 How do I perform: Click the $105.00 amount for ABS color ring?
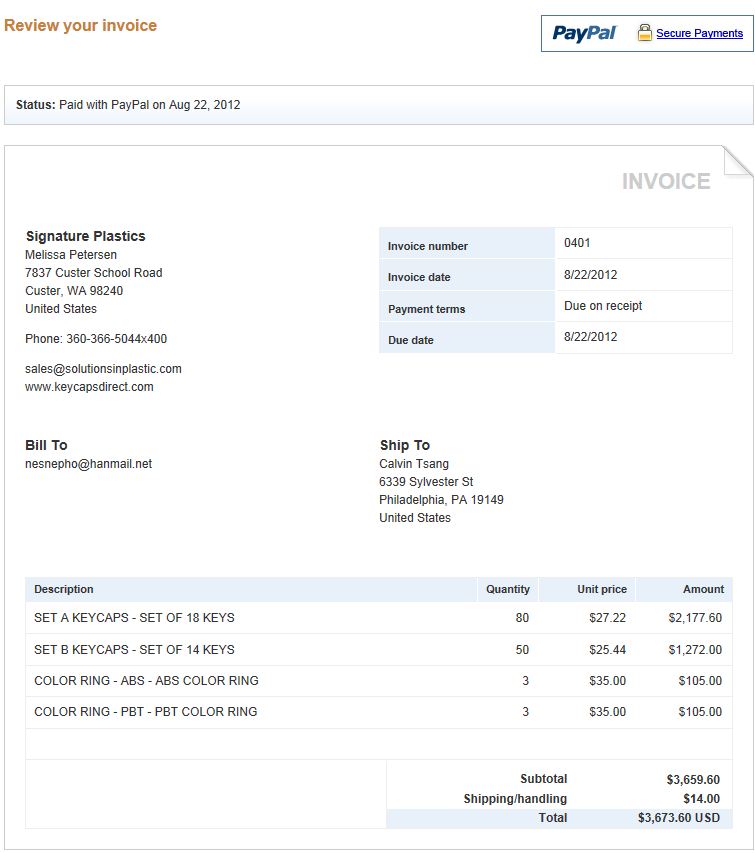point(700,681)
